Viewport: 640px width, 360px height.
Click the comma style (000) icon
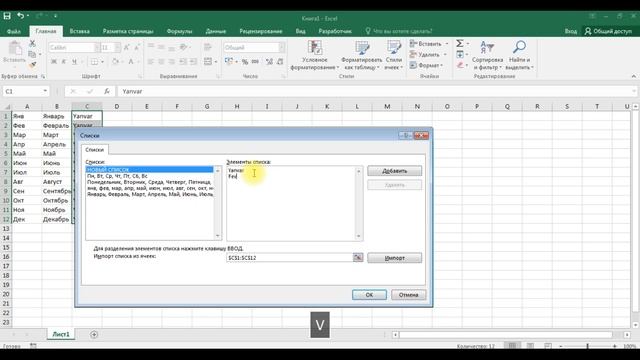(255, 62)
